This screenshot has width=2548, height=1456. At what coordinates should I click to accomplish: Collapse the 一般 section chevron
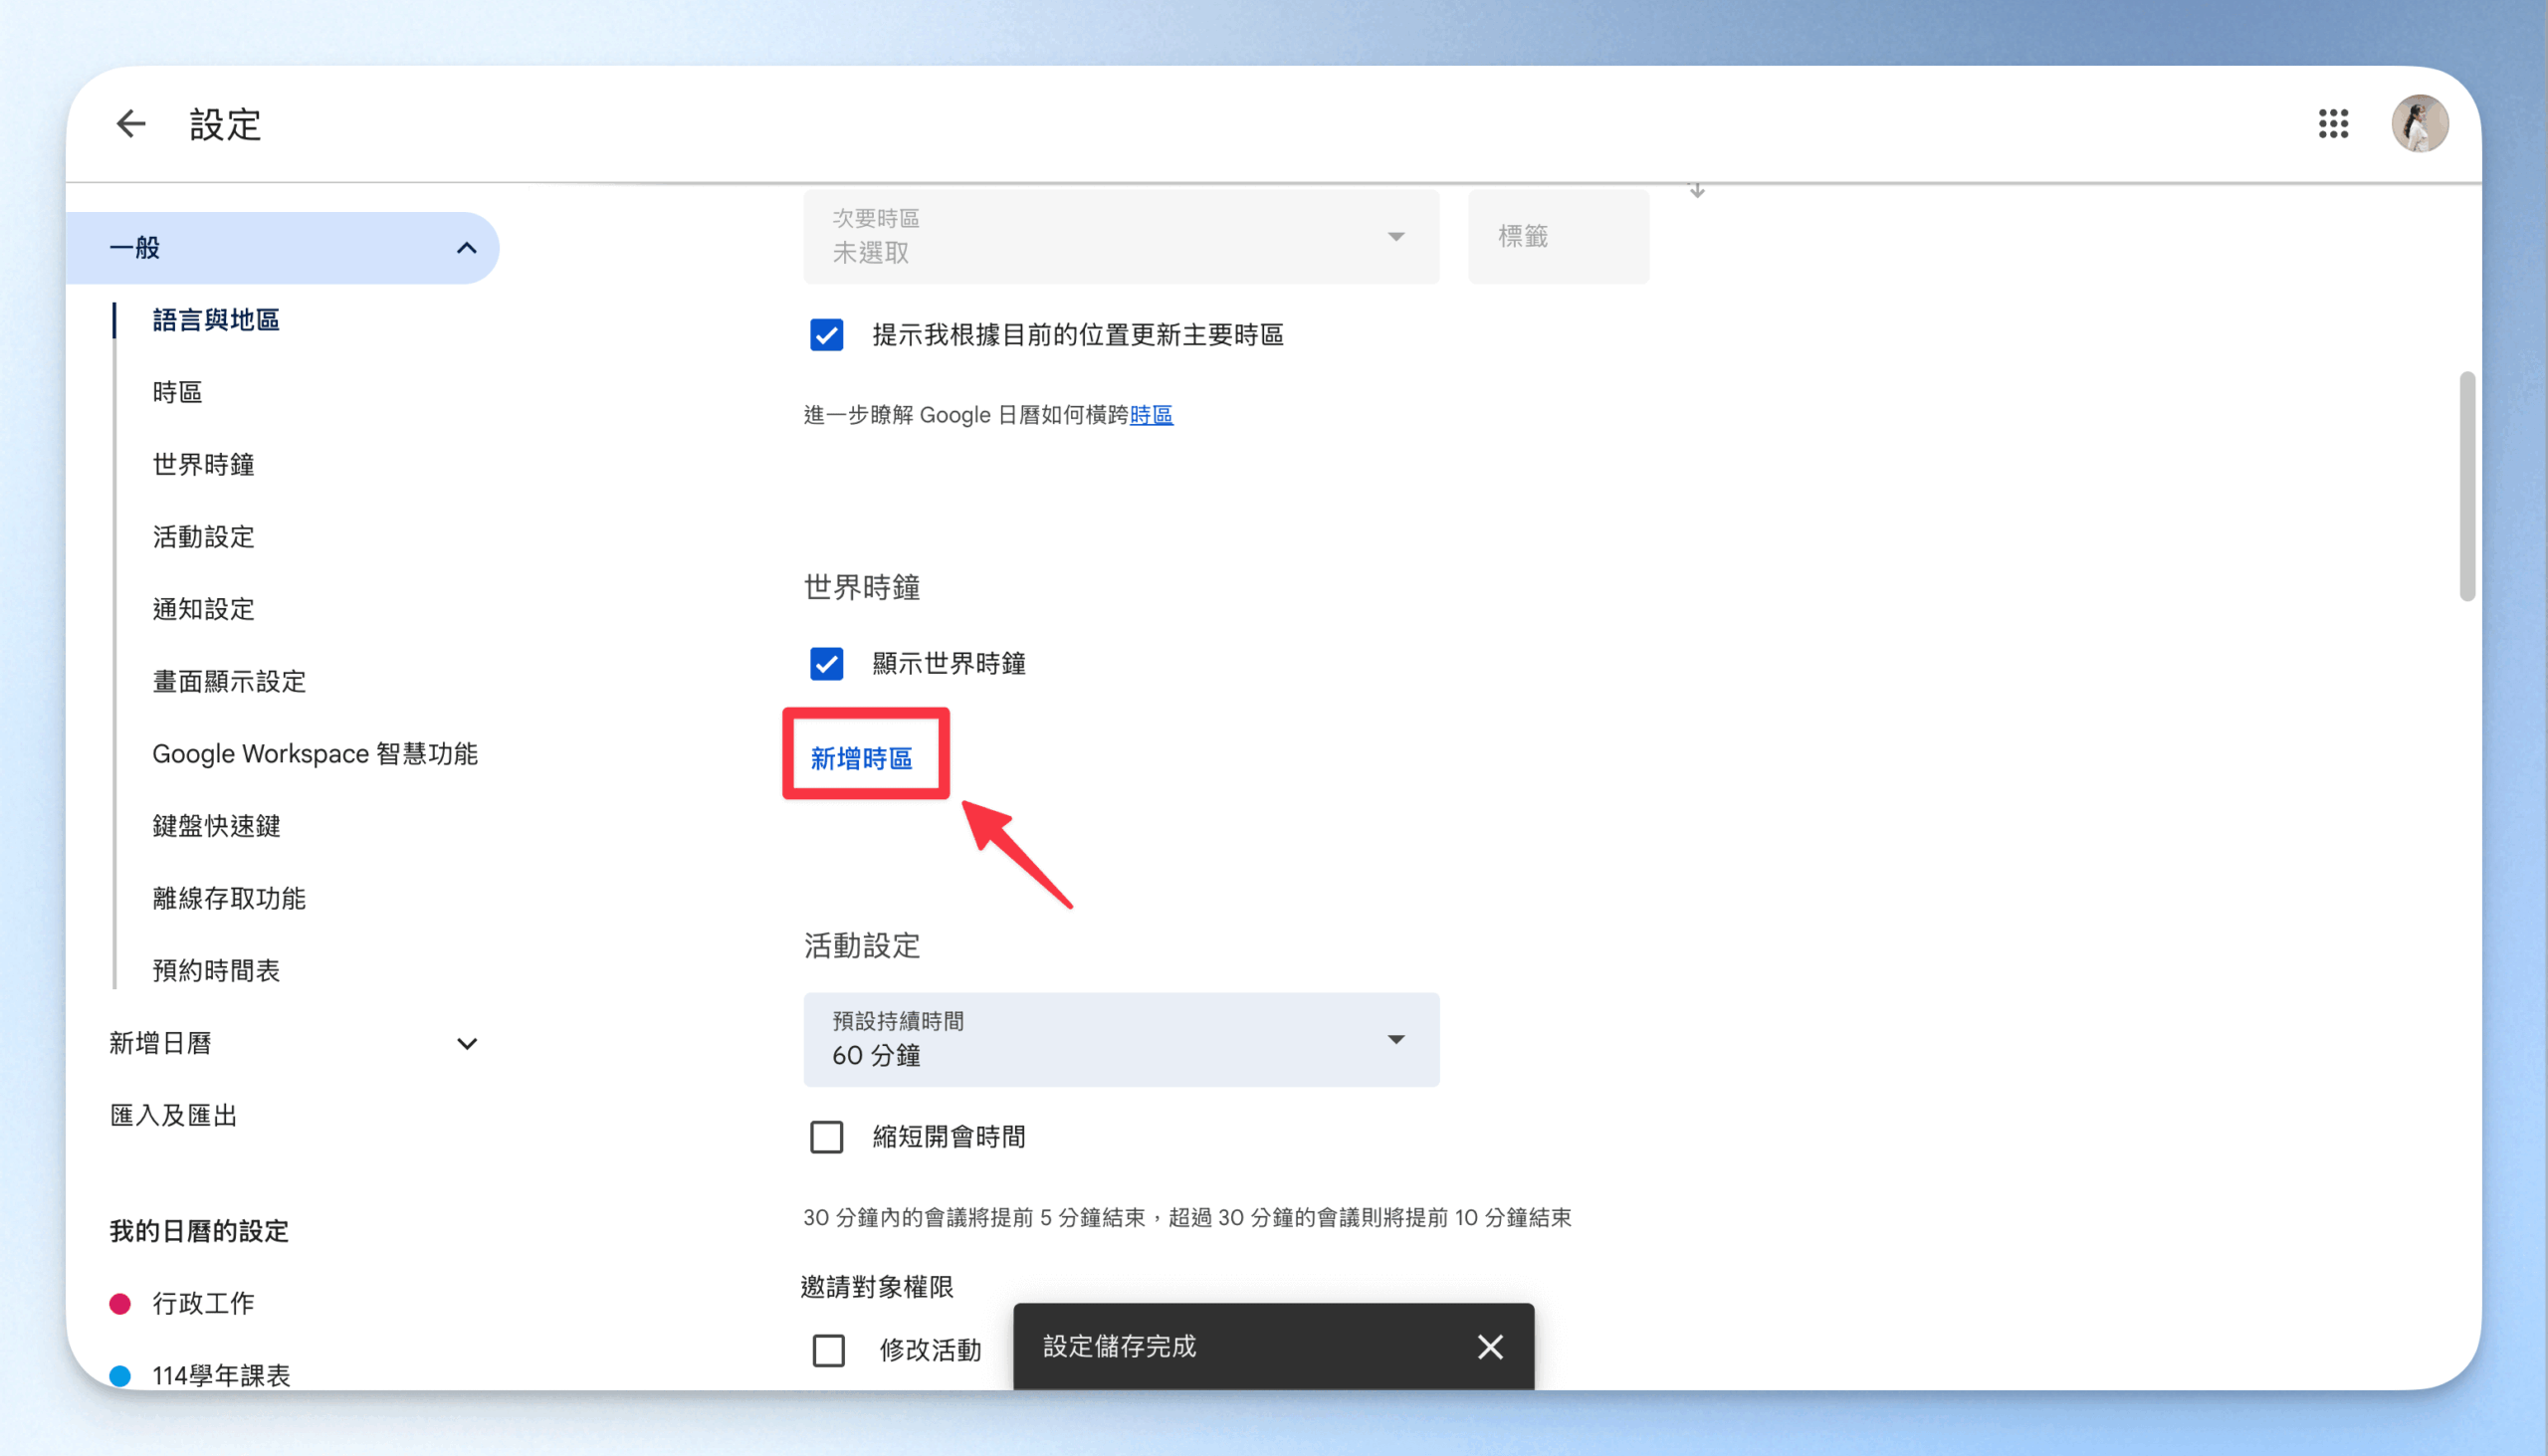click(x=466, y=248)
